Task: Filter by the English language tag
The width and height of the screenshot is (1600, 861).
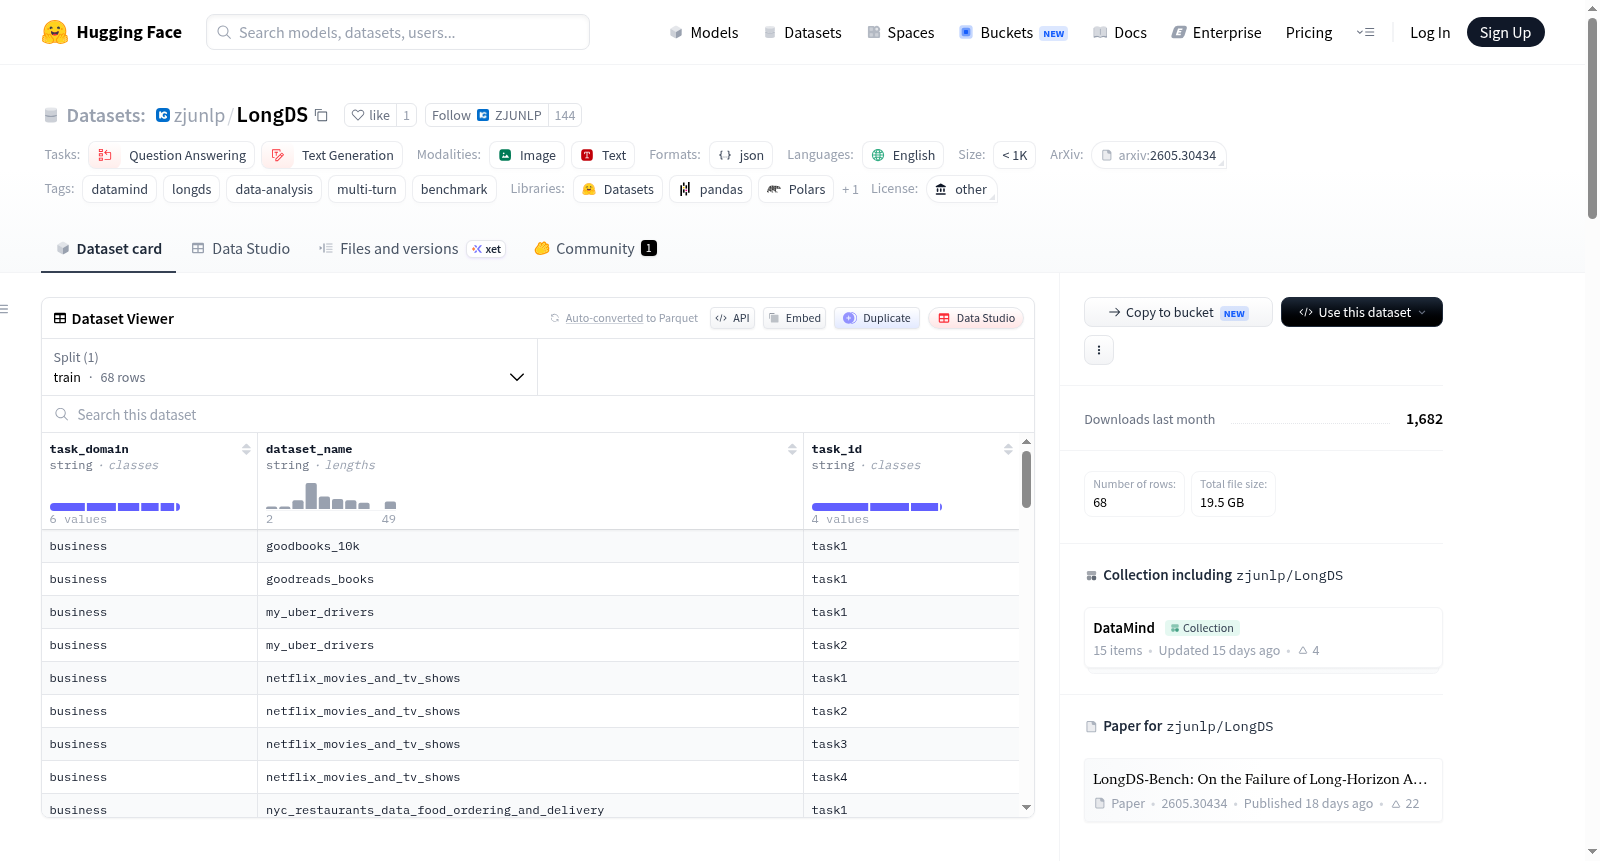Action: [x=903, y=155]
